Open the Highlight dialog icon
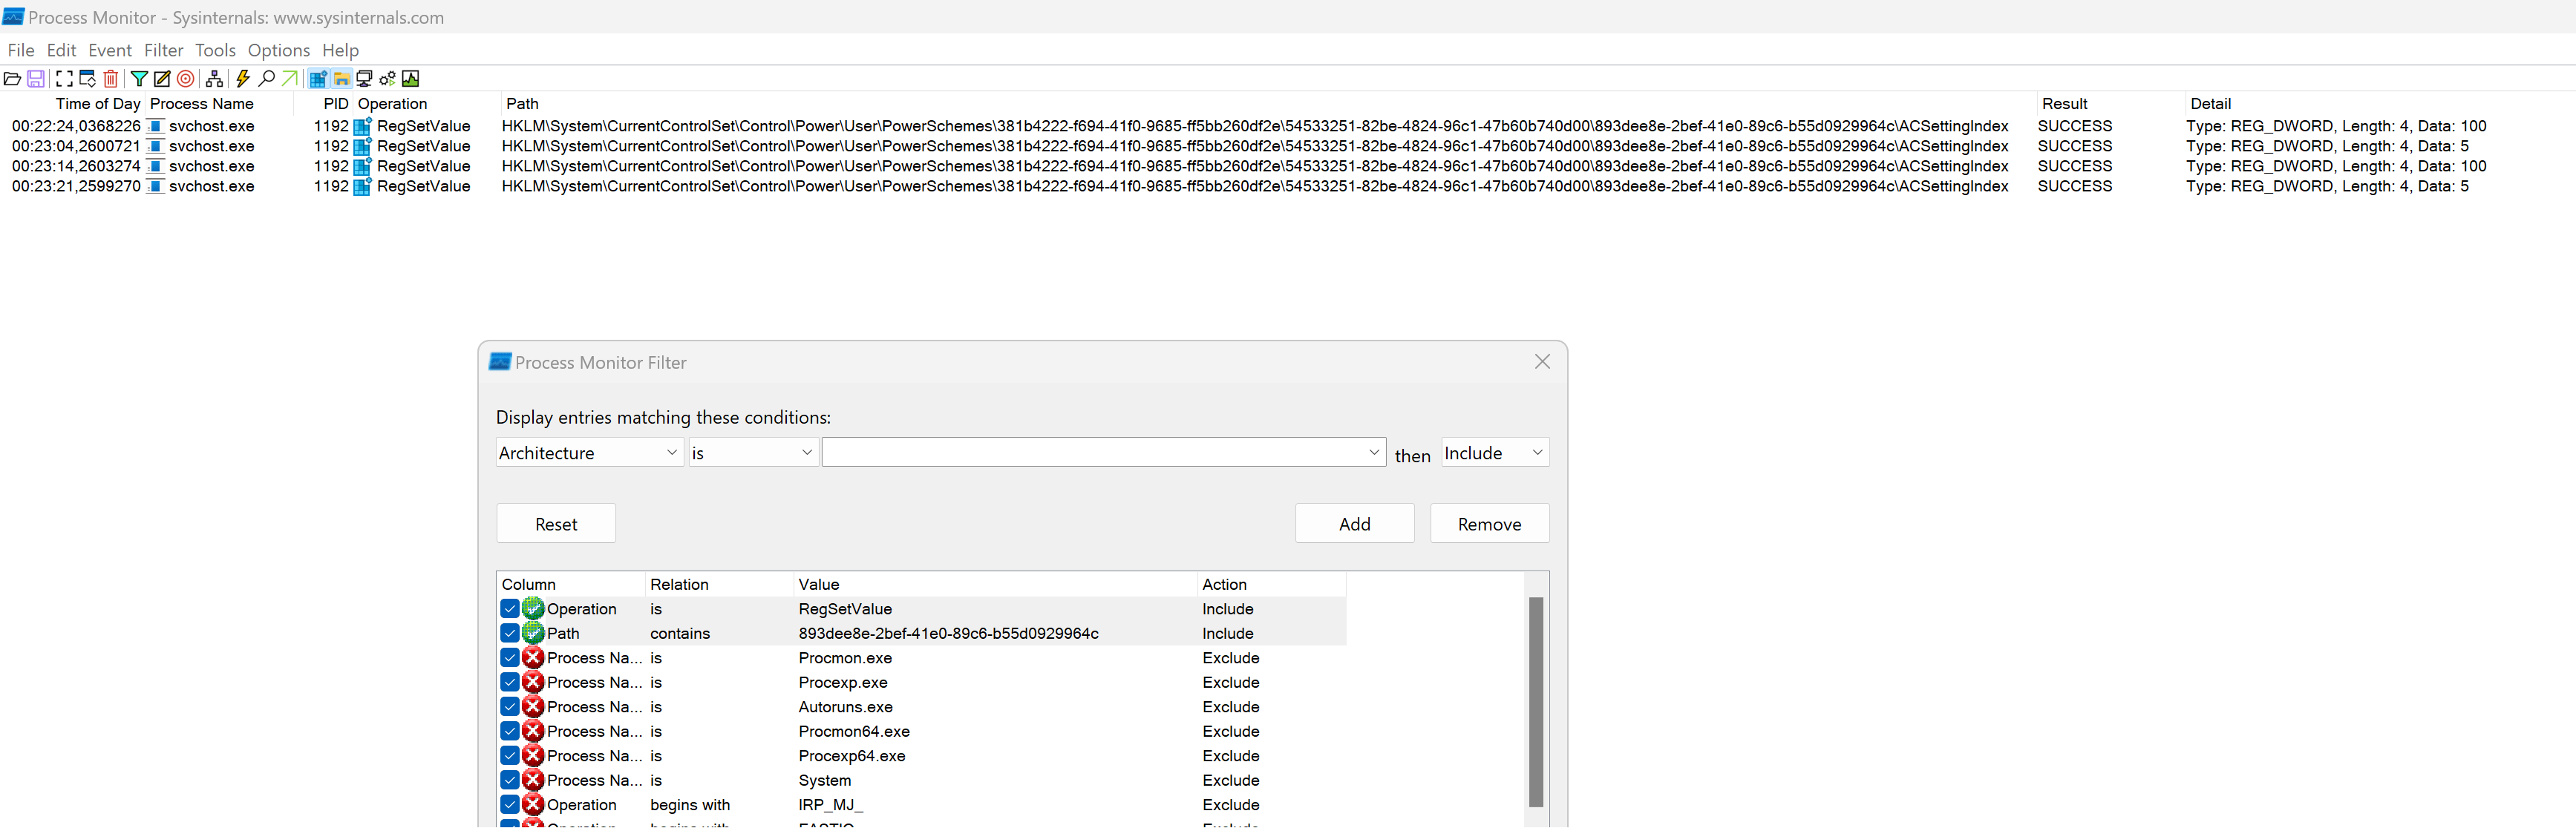 pos(162,79)
